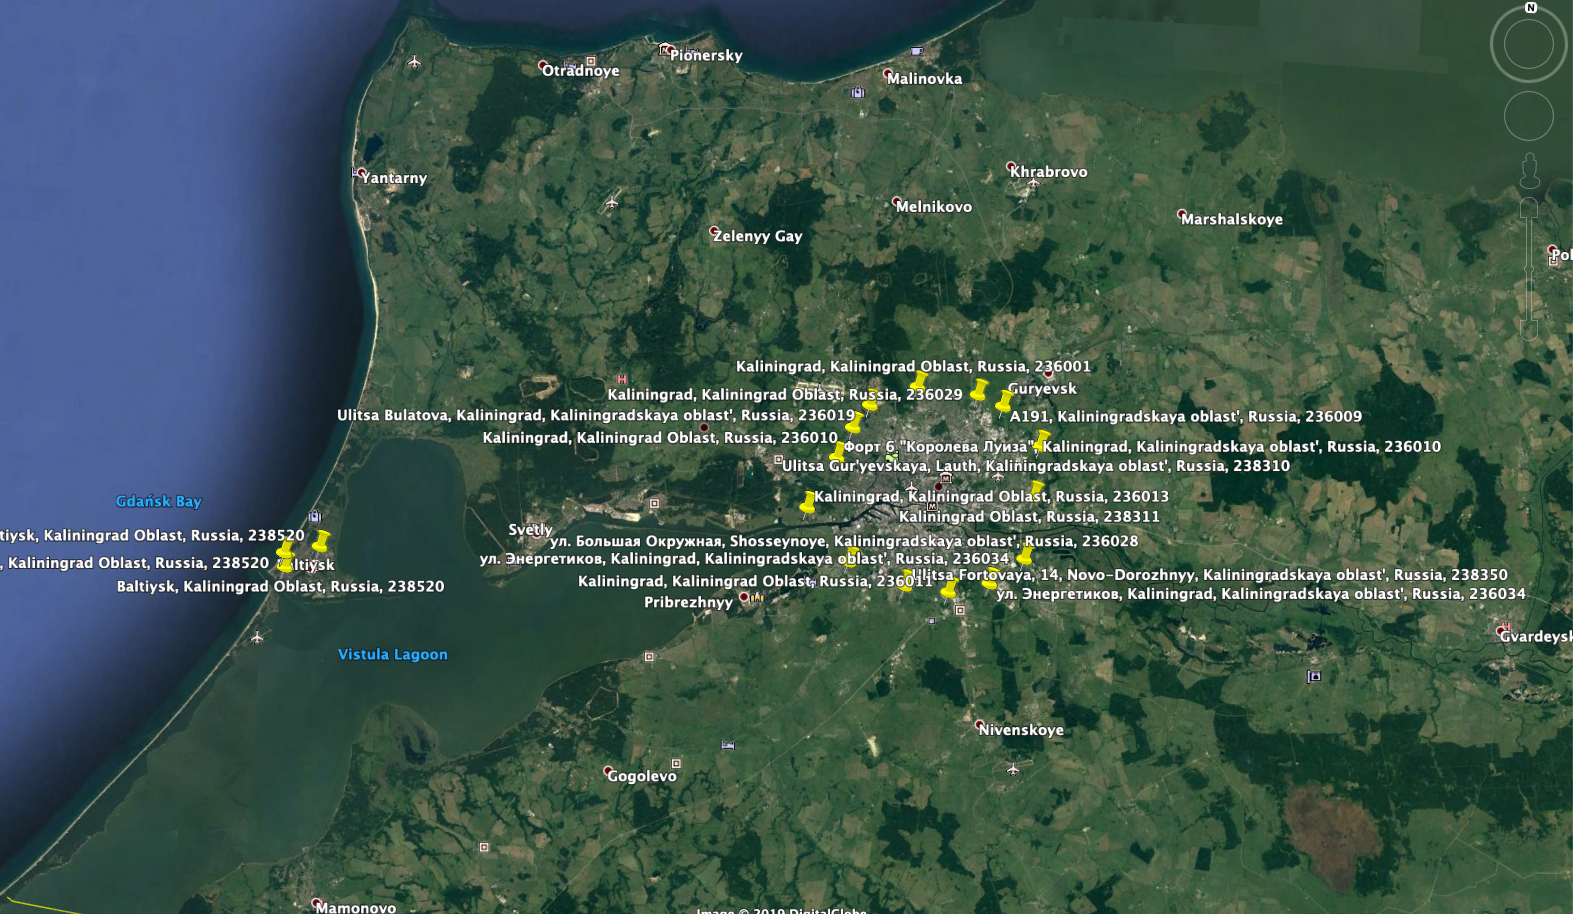
Task: Select pushpin at Ulitsa Bulatova 236019
Action: pyautogui.click(x=853, y=423)
